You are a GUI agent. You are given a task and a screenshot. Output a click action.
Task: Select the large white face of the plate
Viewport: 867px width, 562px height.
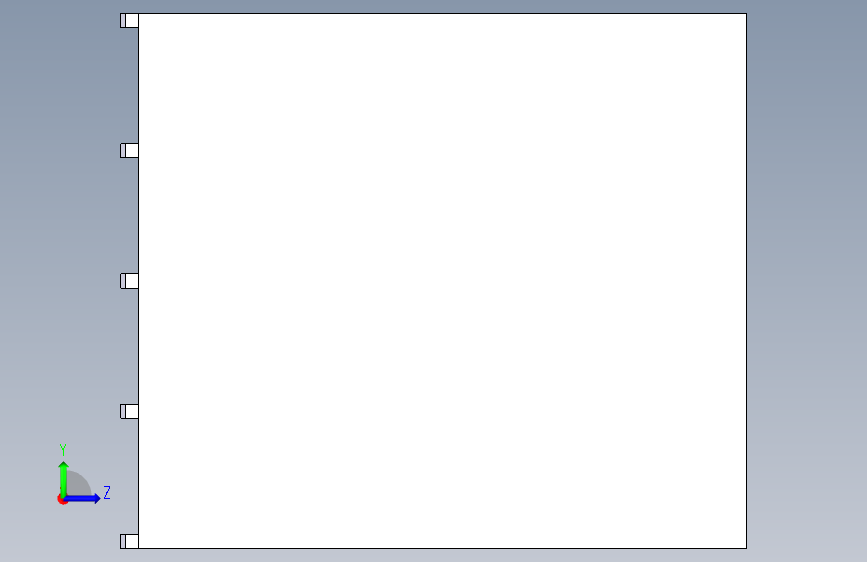tap(442, 281)
